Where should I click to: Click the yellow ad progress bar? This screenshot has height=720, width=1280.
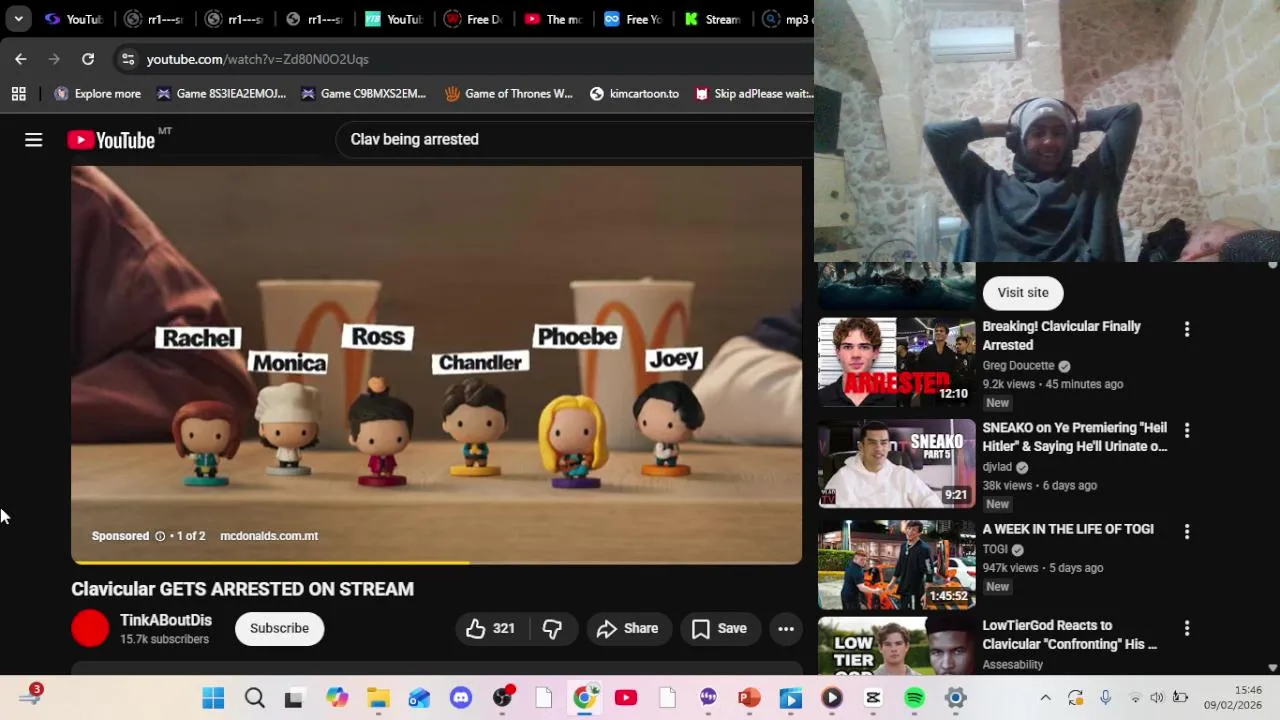pyautogui.click(x=270, y=563)
